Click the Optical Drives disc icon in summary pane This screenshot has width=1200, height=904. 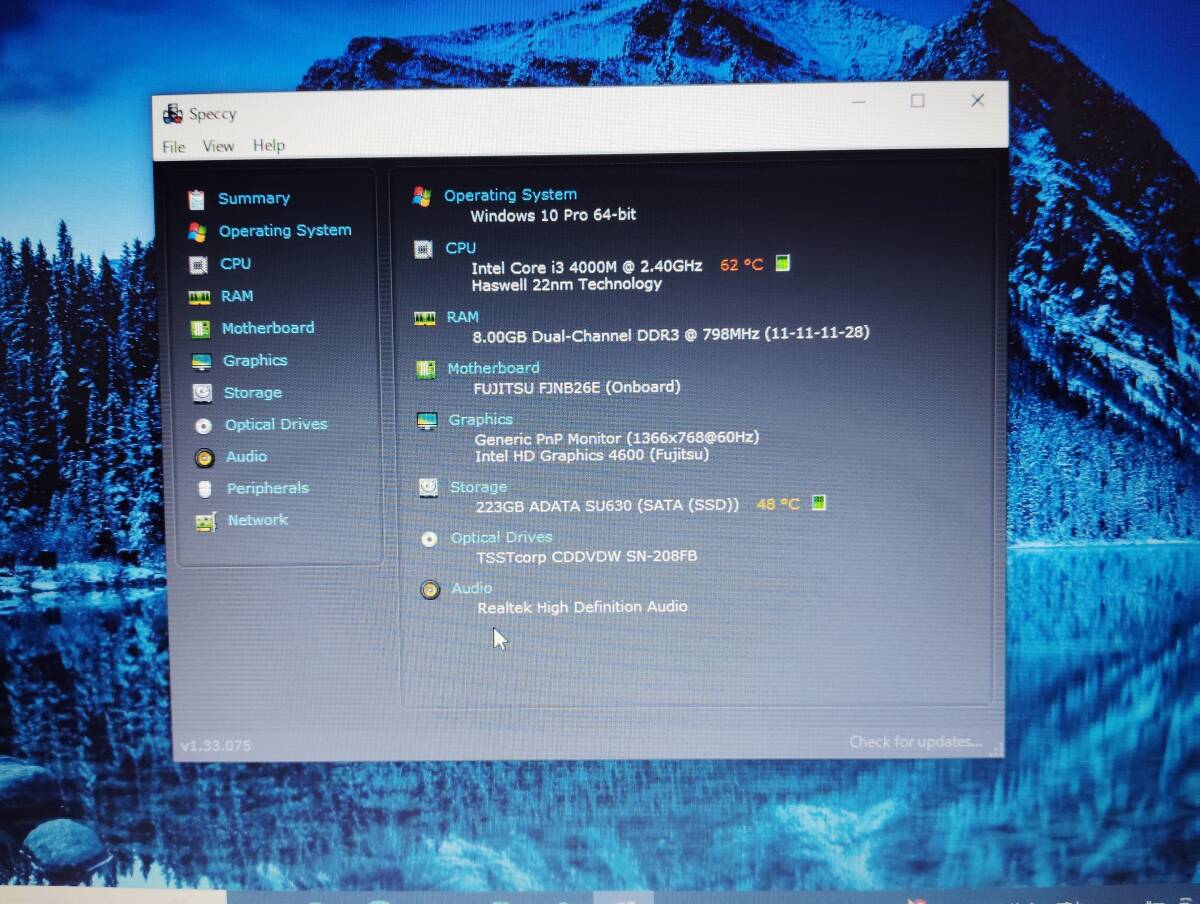pos(429,539)
